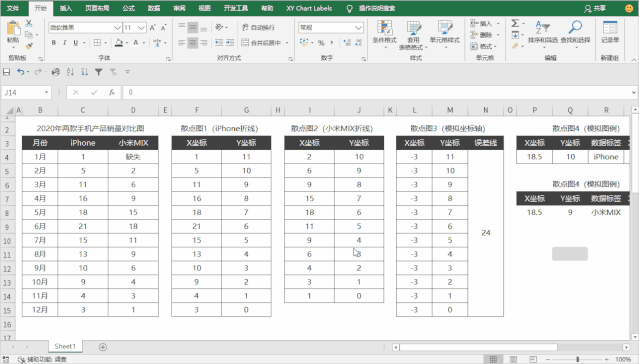This screenshot has width=639, height=364.
Task: Click the fx insert function icon
Action: point(112,93)
